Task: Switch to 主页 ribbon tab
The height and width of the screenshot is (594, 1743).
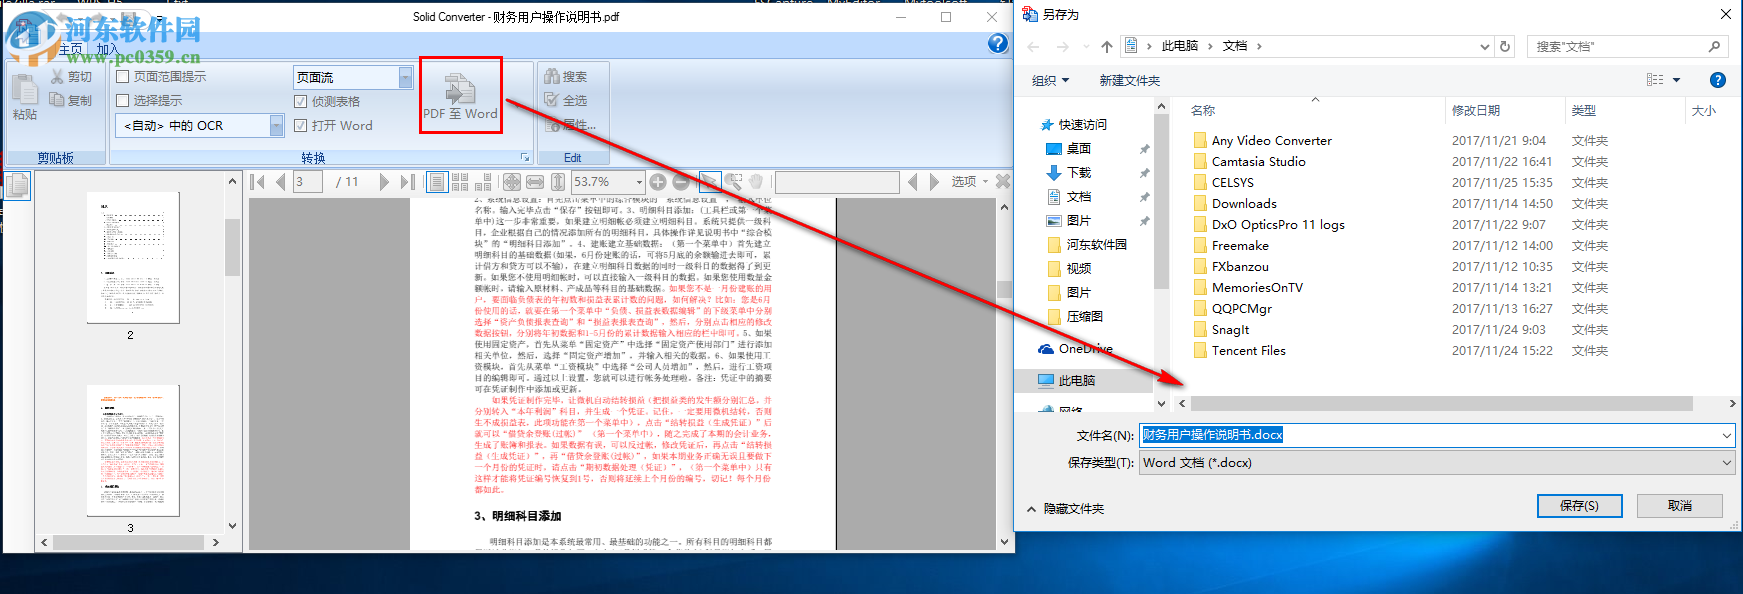Action: [x=71, y=49]
